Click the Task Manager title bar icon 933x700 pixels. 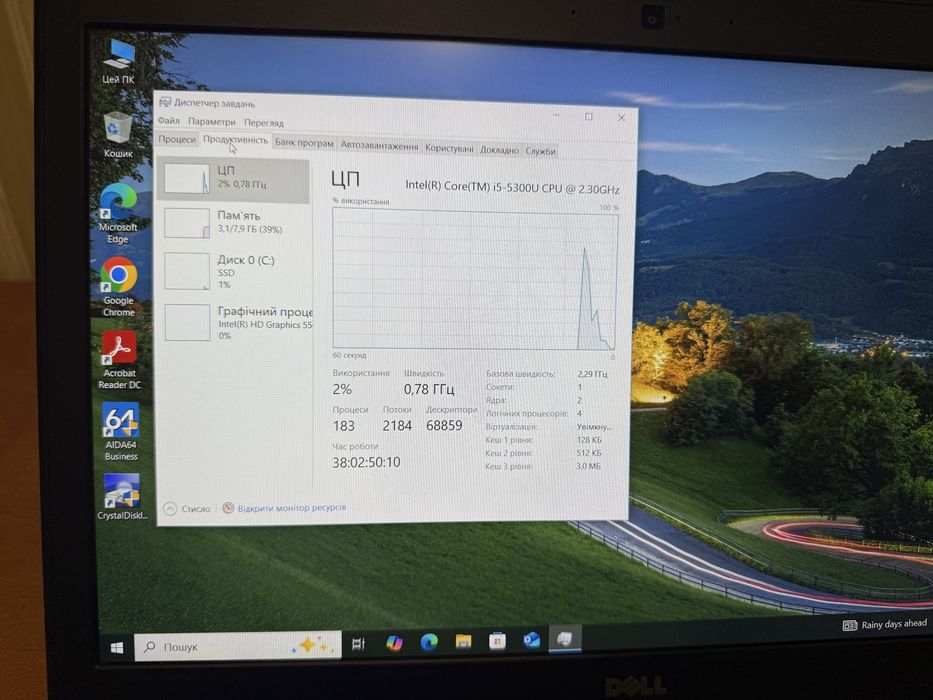point(165,102)
